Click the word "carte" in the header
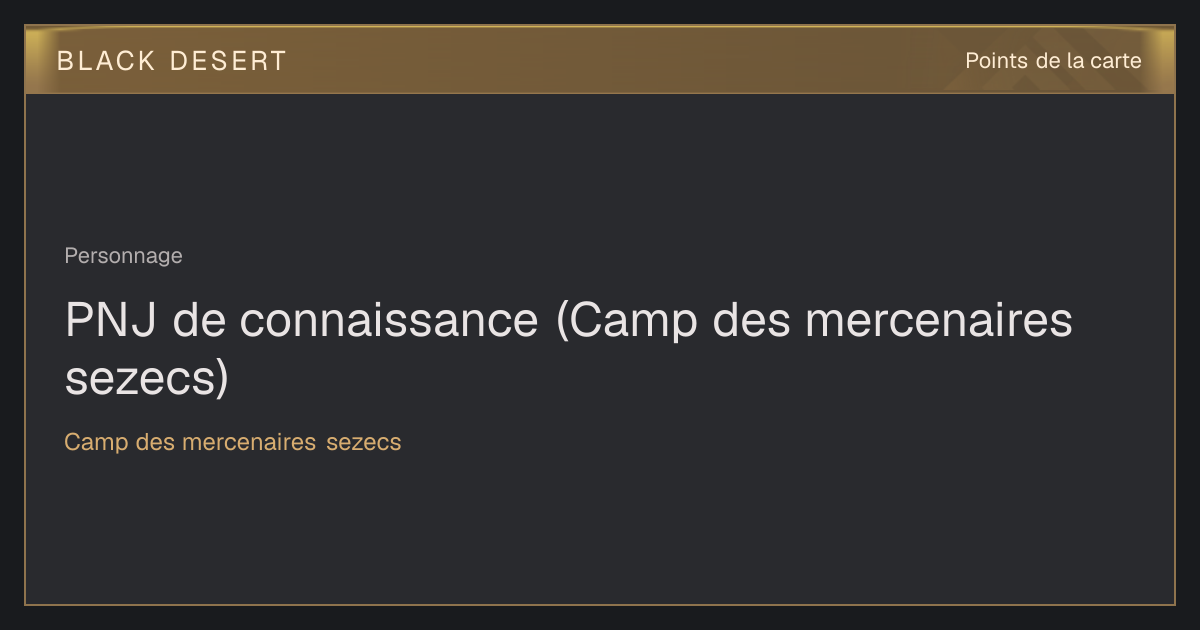The image size is (1200, 630). (1116, 61)
